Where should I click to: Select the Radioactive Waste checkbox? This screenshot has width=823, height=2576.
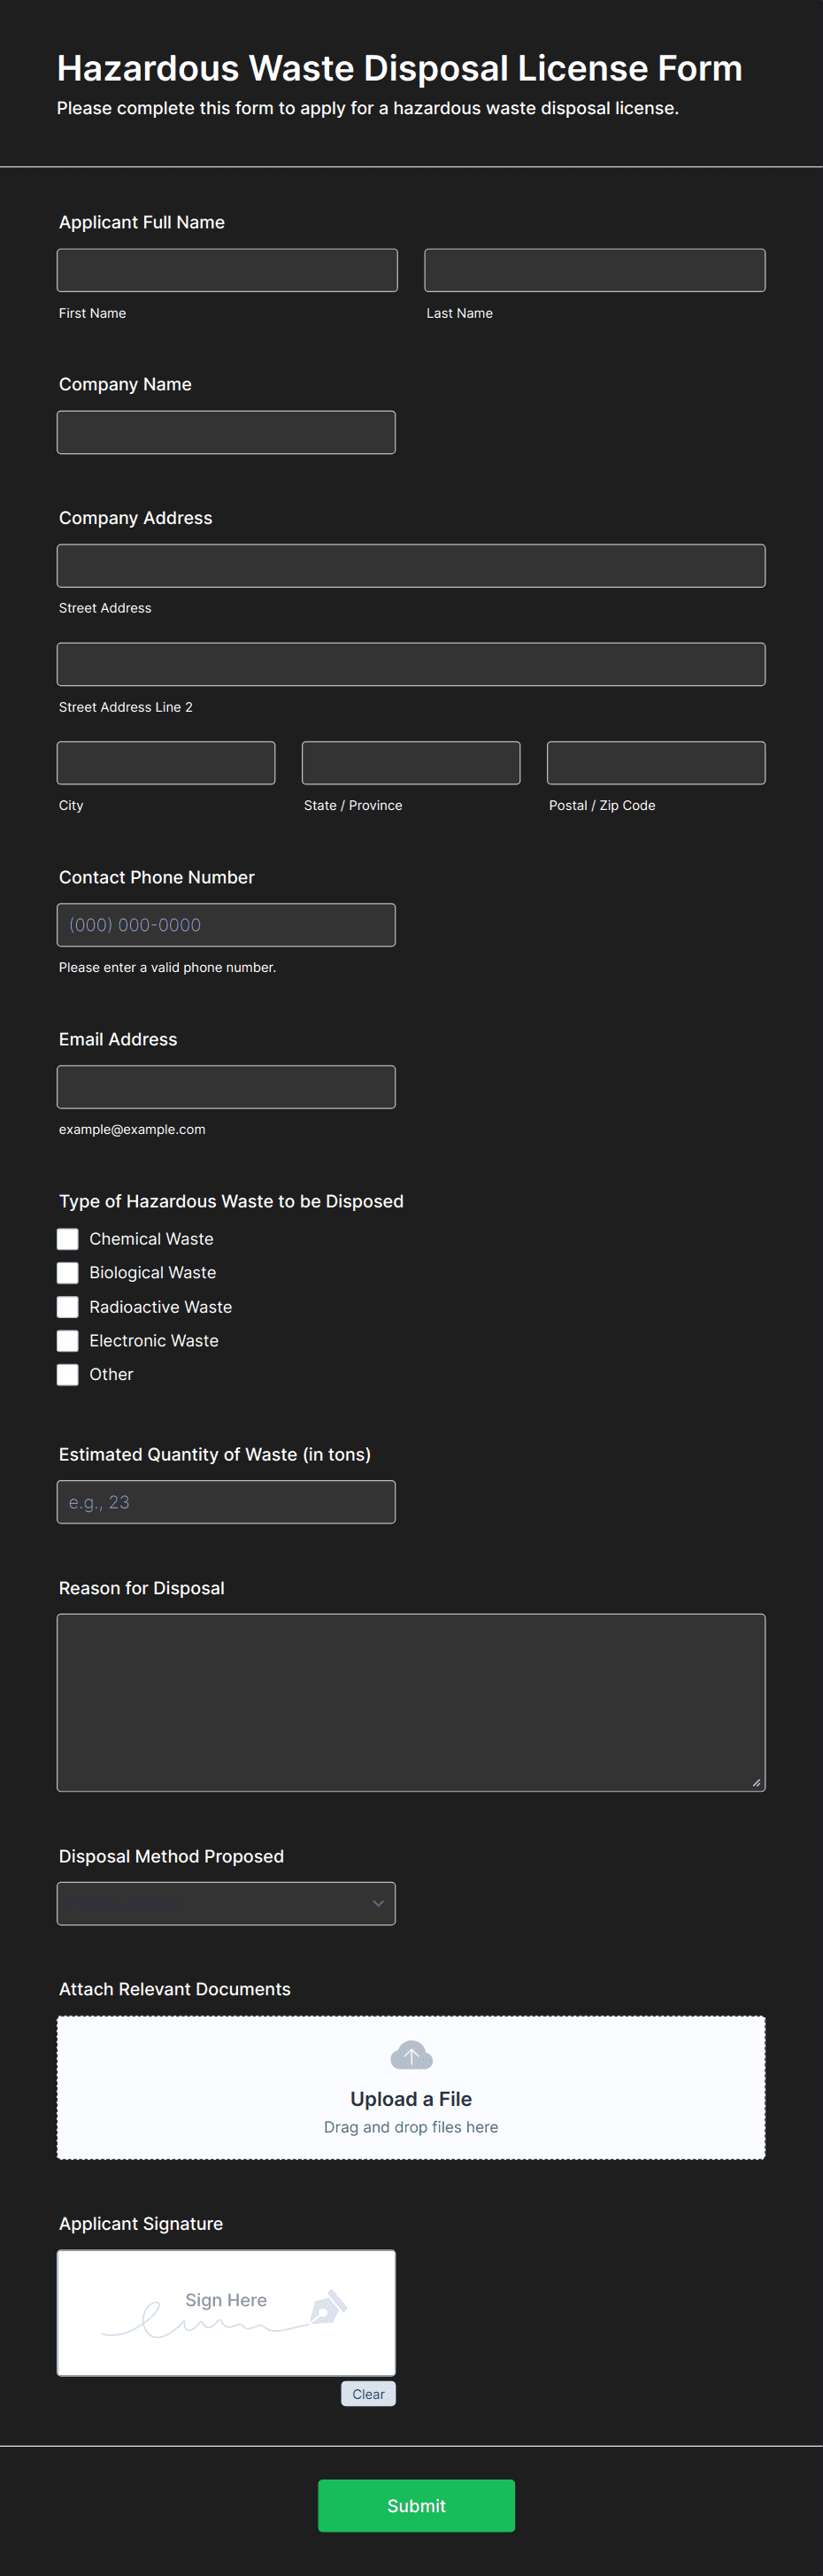pyautogui.click(x=67, y=1307)
